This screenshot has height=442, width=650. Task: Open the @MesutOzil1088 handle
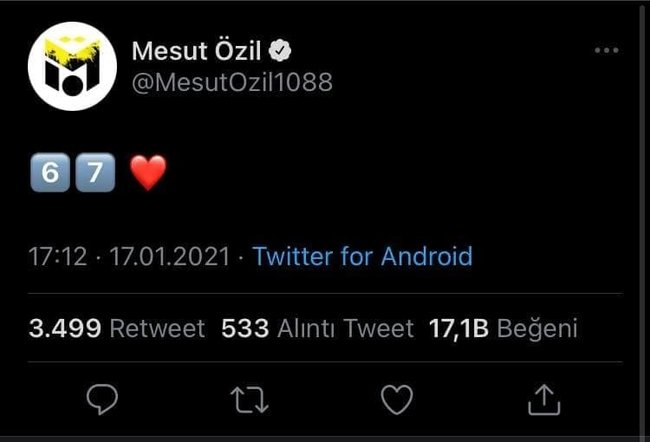(x=232, y=83)
